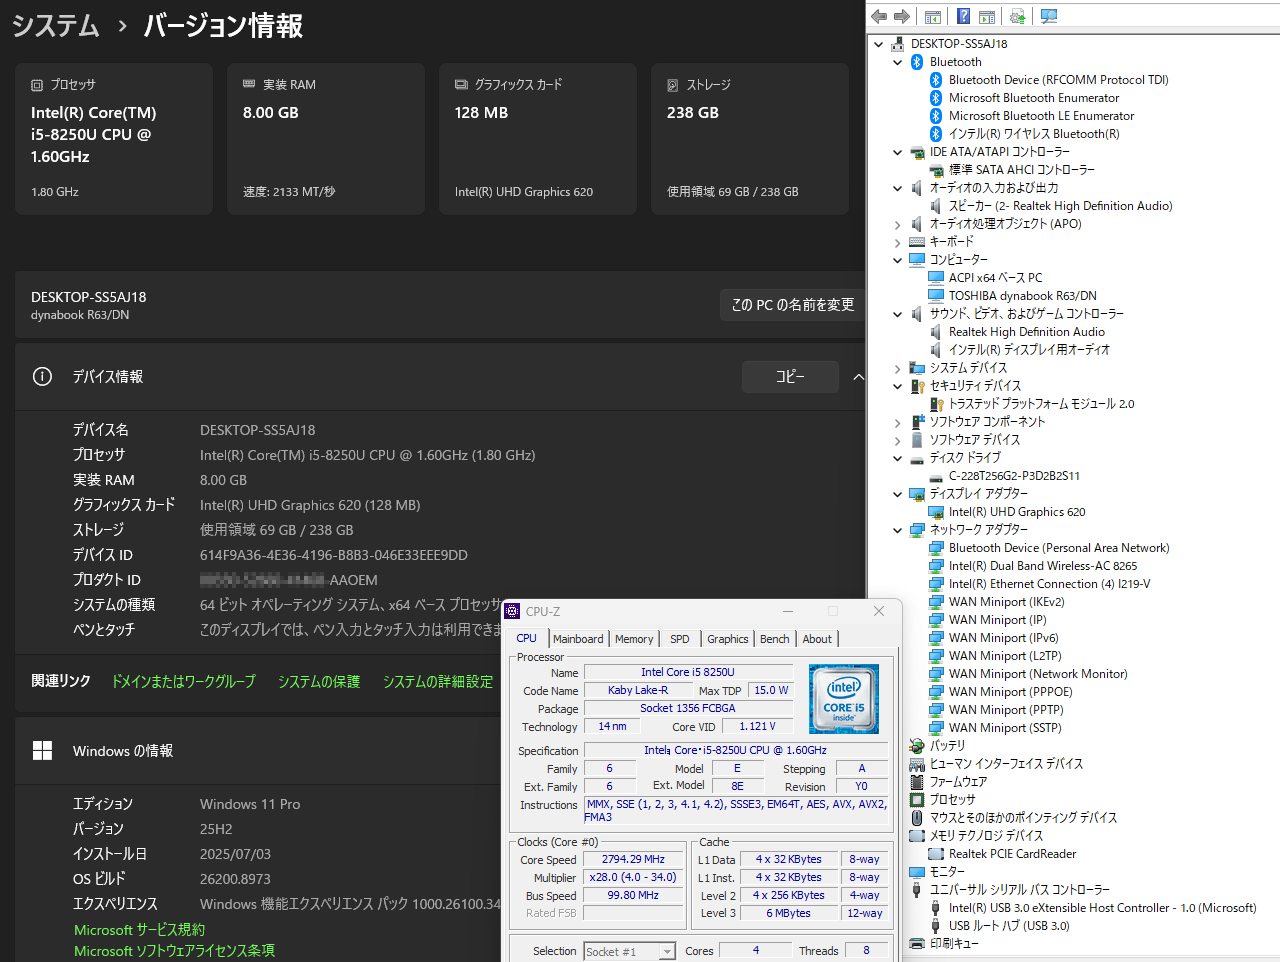Select Realtek PCIE CardReader device
Viewport: 1280px width, 962px height.
tap(1012, 854)
